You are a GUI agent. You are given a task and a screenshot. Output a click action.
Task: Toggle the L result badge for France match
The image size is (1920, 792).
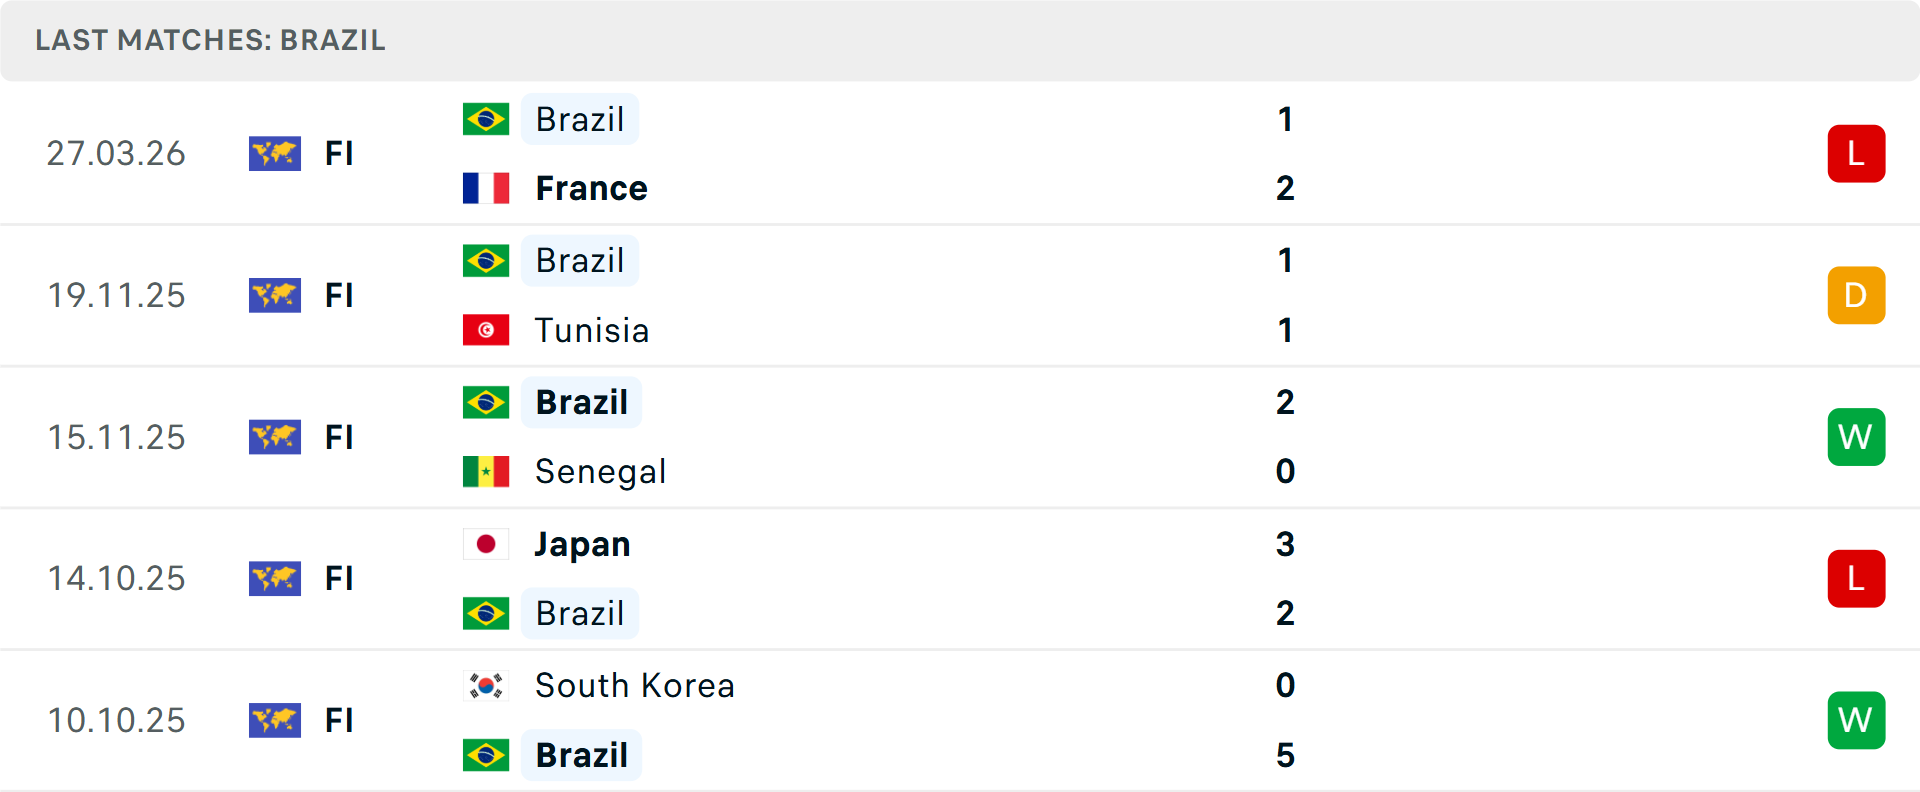click(x=1856, y=153)
